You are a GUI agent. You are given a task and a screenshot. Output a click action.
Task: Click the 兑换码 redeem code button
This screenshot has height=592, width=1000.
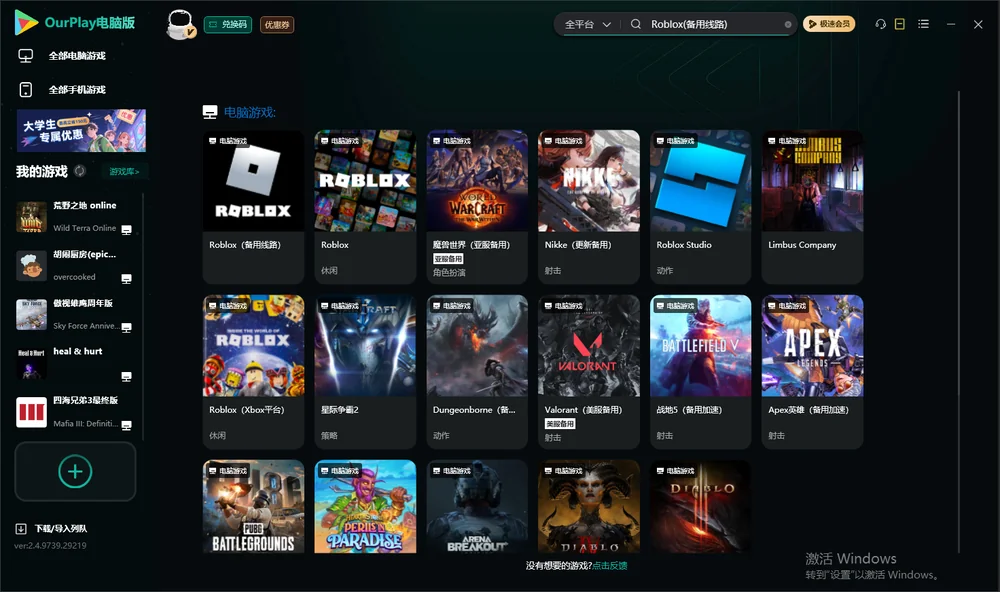(x=228, y=25)
